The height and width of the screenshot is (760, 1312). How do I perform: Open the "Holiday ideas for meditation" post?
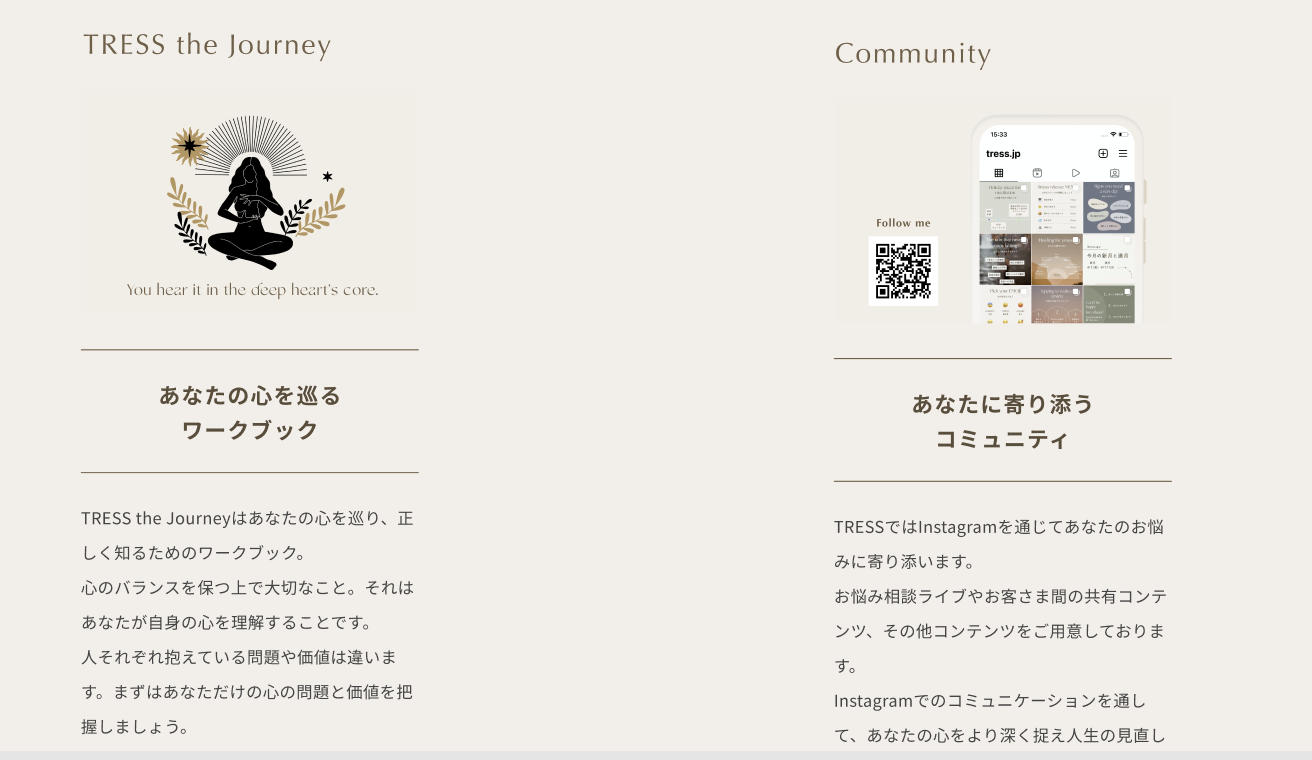[1005, 207]
